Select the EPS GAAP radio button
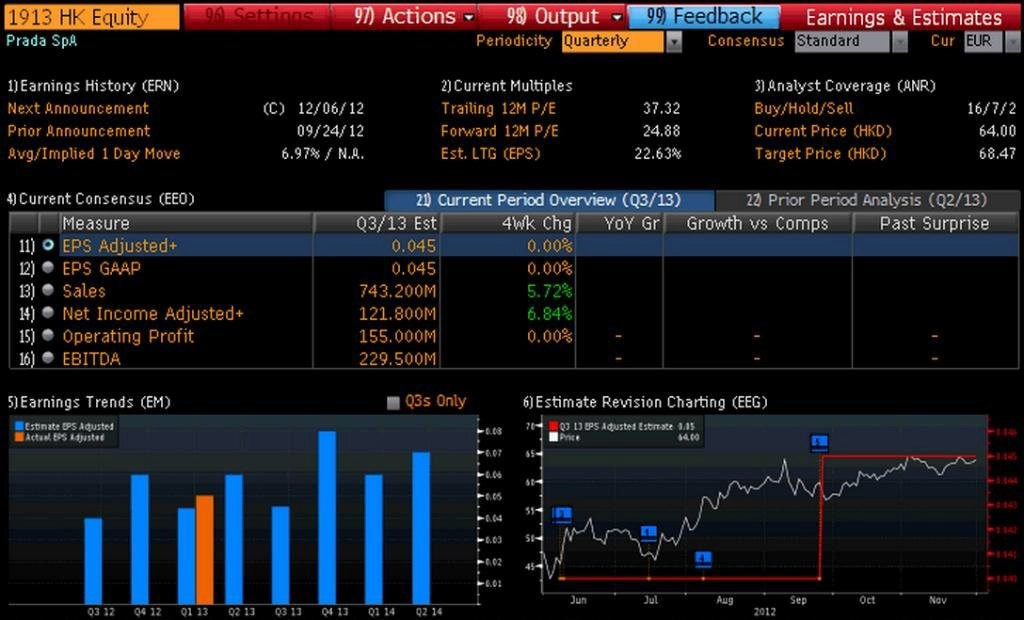Viewport: 1024px width, 620px height. (x=48, y=267)
